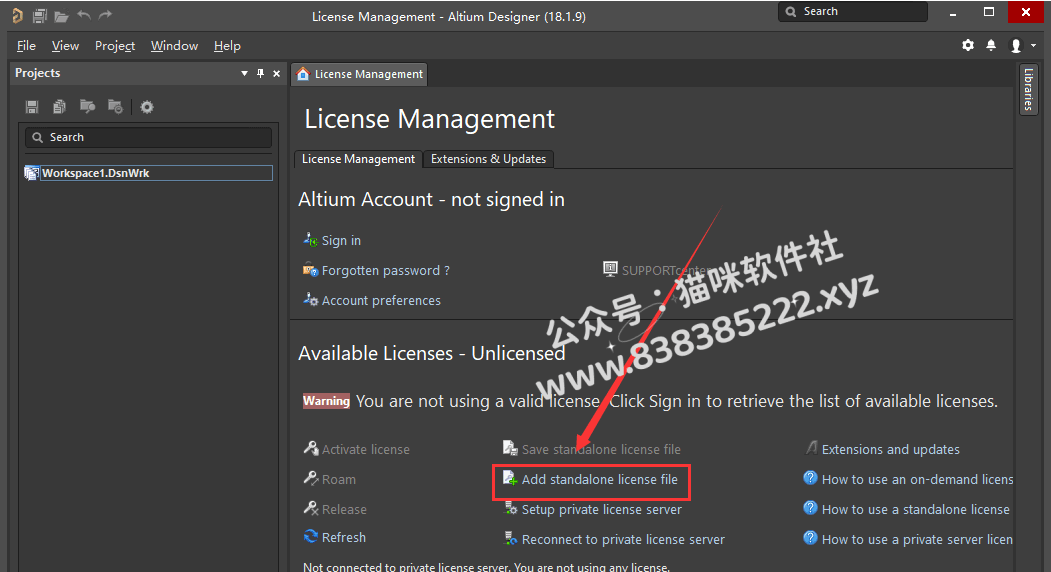
Task: Switch to Extensions & Updates tab
Action: coord(488,159)
